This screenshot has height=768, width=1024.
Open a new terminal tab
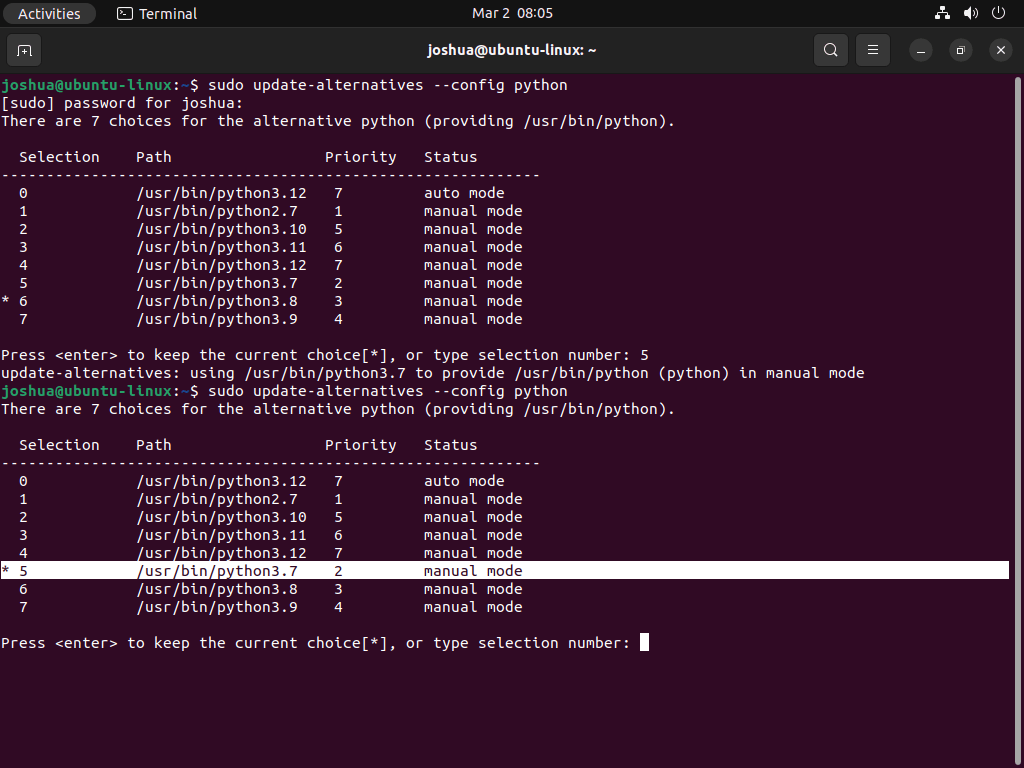point(24,50)
